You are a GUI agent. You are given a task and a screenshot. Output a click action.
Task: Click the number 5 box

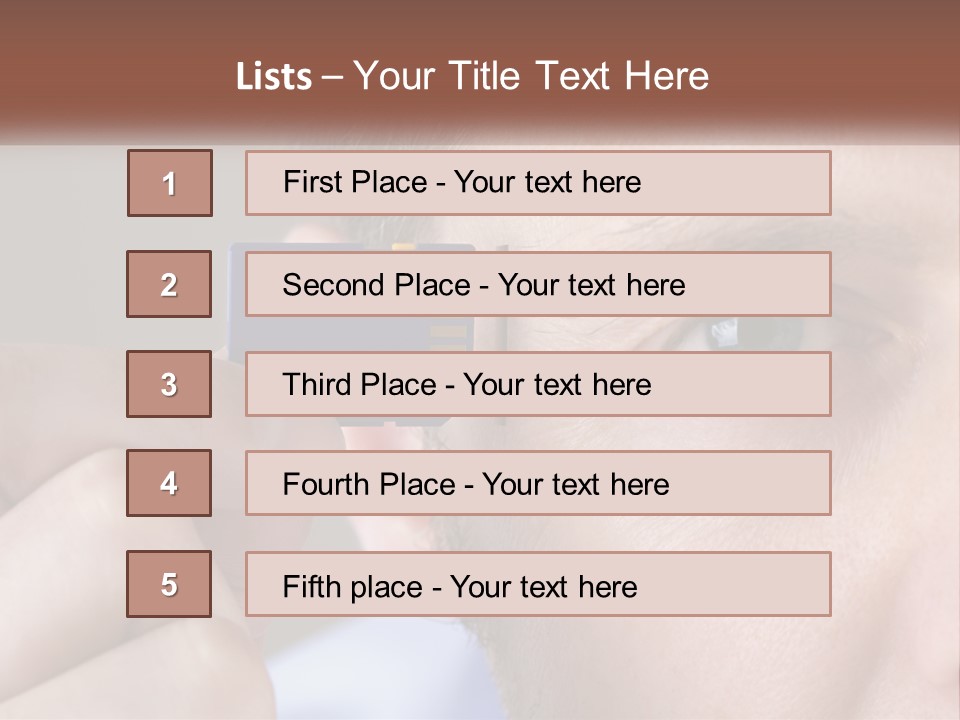coord(169,584)
